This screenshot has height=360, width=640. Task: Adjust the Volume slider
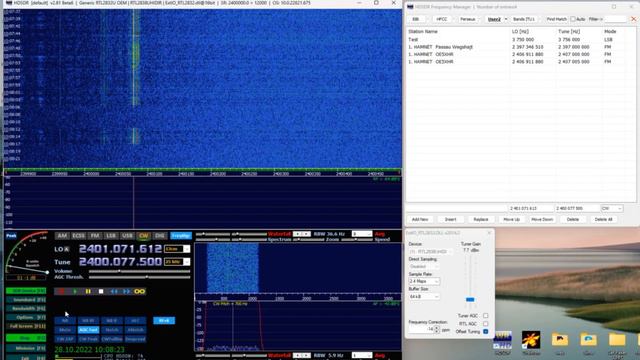140,271
